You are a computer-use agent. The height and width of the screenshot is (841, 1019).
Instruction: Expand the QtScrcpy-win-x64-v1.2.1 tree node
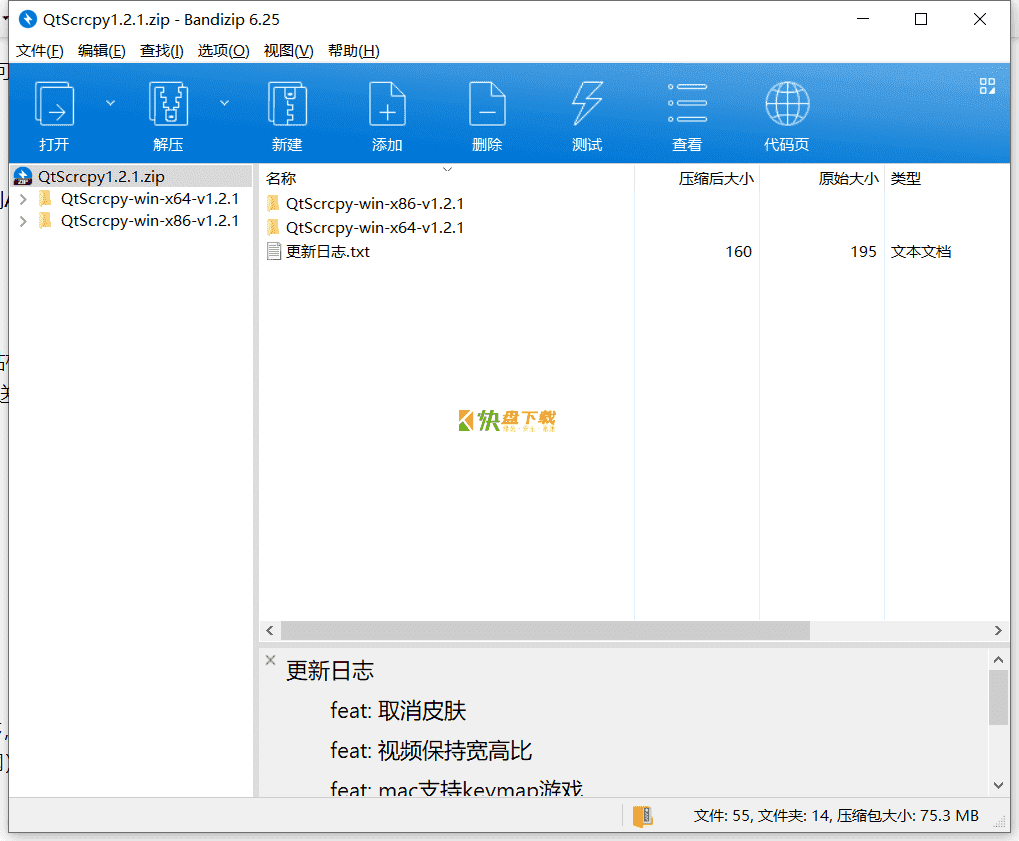pos(23,199)
